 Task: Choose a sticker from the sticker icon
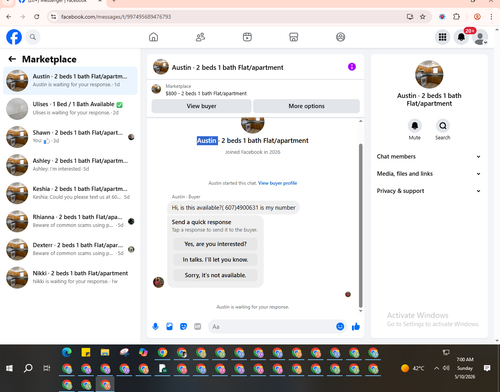(x=183, y=326)
